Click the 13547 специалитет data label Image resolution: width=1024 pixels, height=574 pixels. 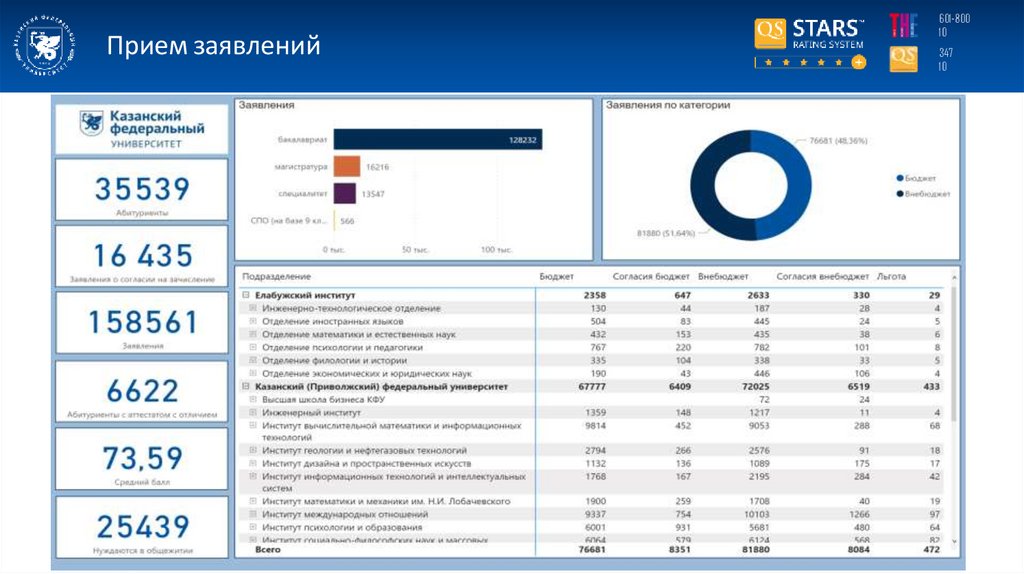pyautogui.click(x=373, y=194)
